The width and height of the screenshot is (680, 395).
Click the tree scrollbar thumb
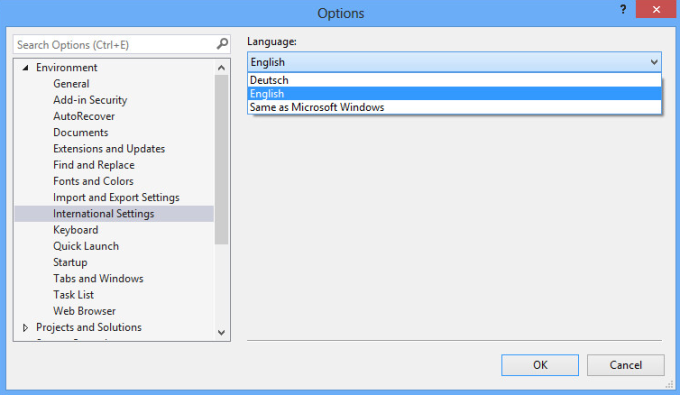click(221, 160)
